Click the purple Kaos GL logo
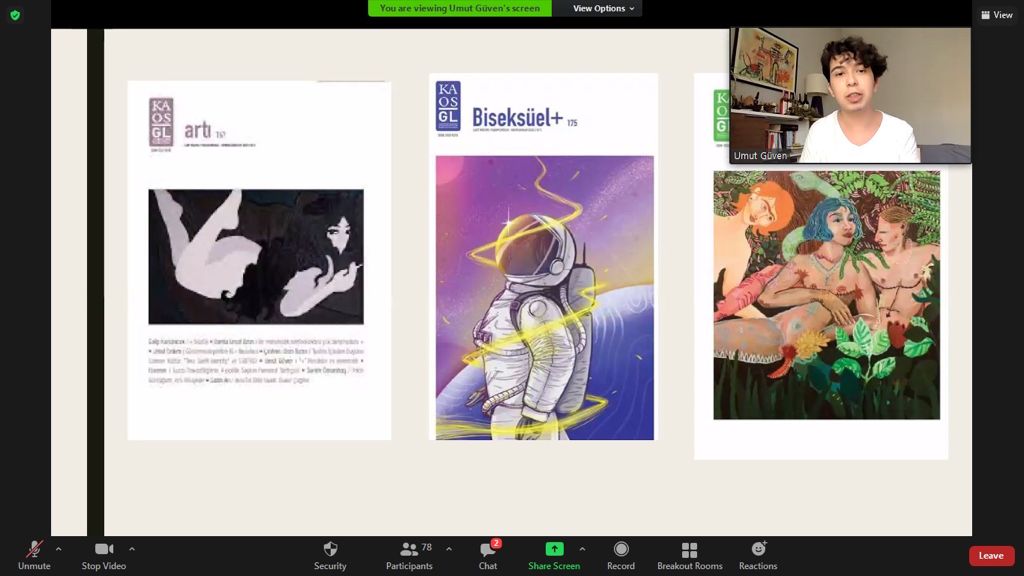The image size is (1024, 576). [161, 123]
